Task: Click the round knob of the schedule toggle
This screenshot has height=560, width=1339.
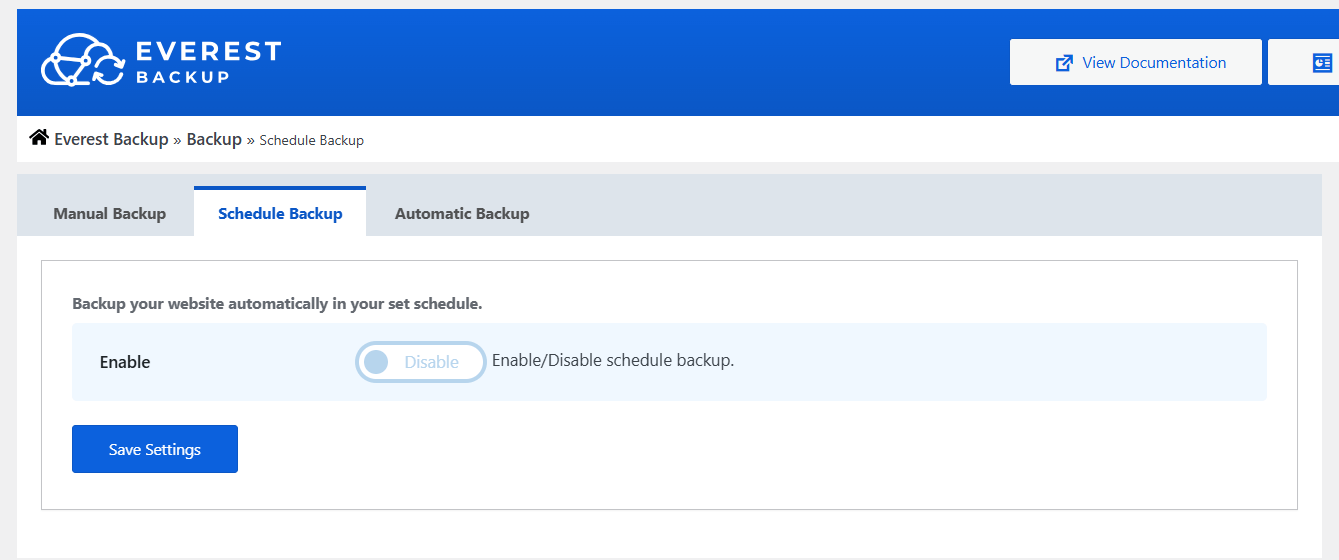Action: 376,362
